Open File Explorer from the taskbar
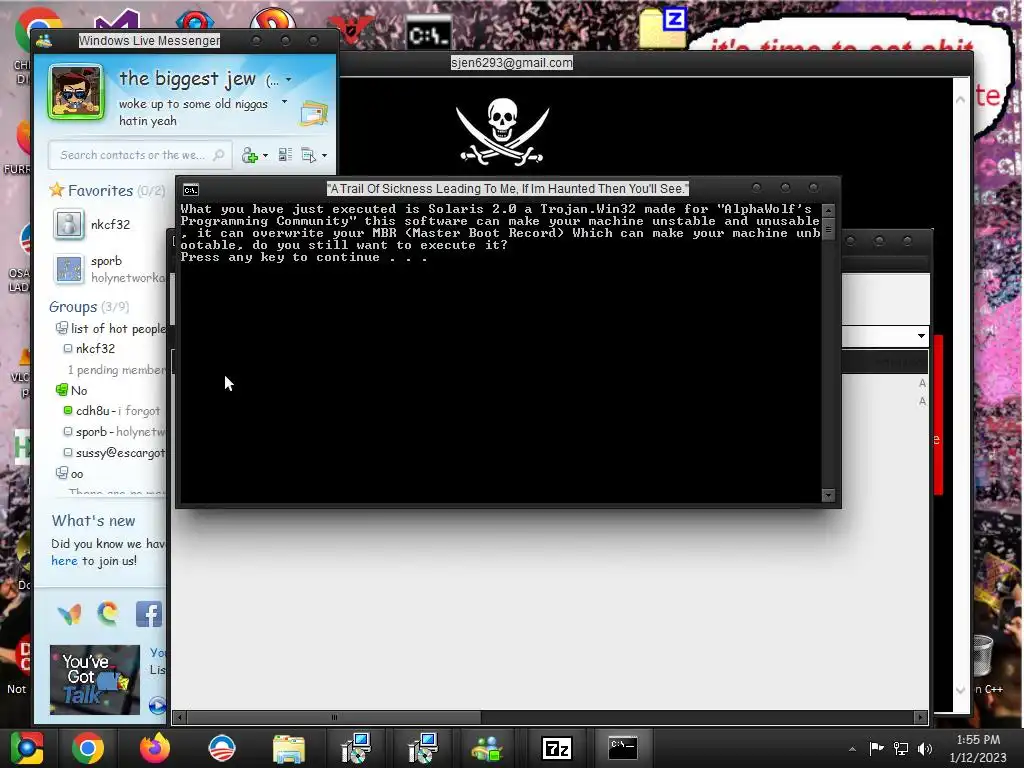Image resolution: width=1024 pixels, height=768 pixels. click(289, 749)
